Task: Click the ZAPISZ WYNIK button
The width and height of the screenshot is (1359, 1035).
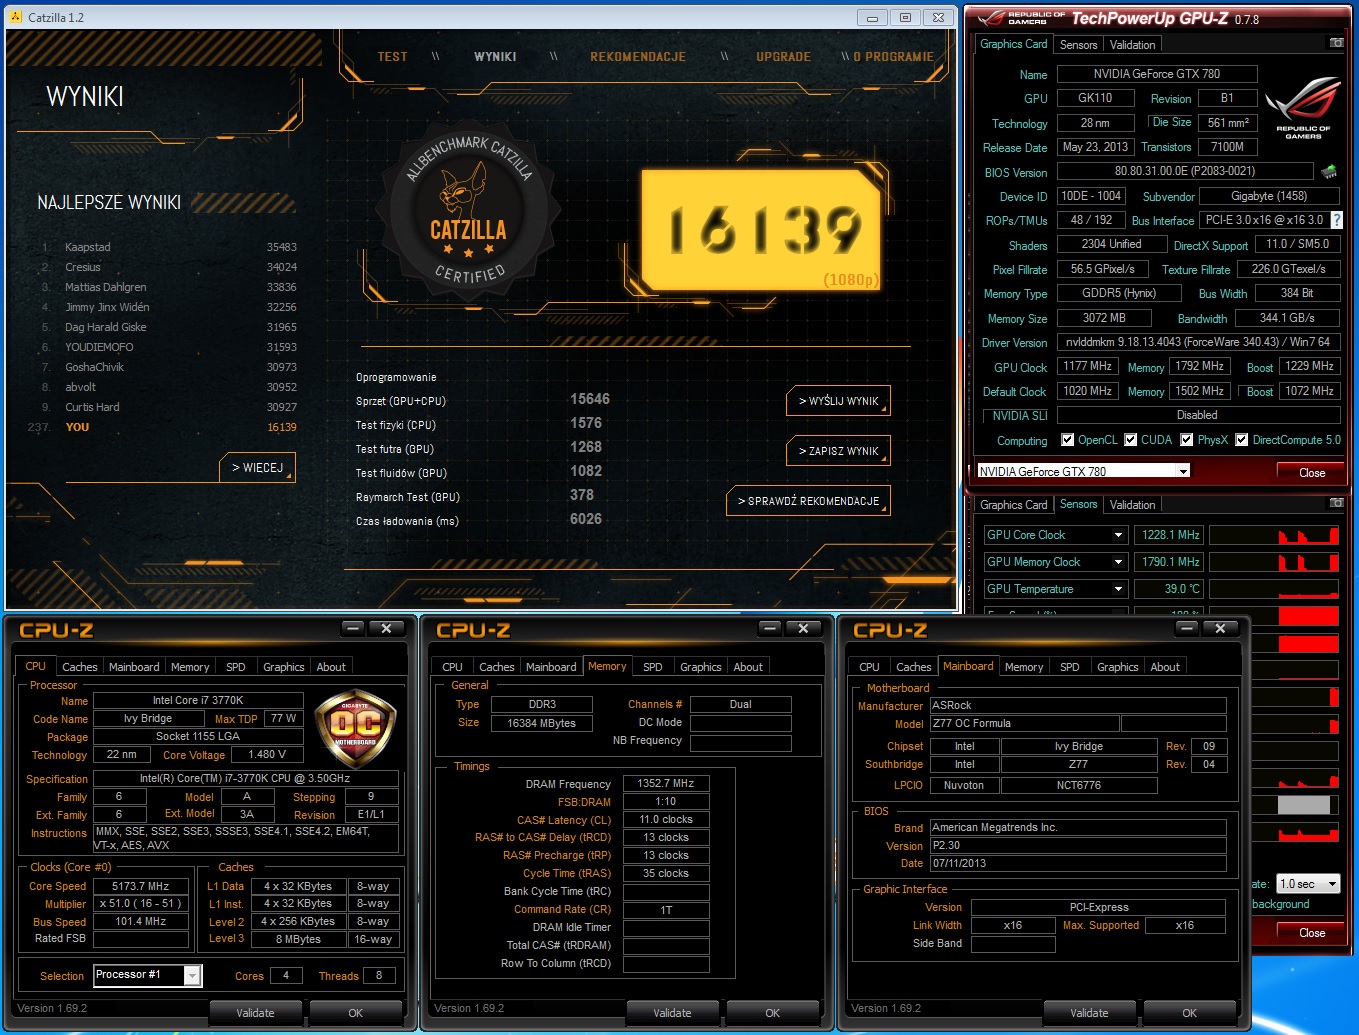Action: (838, 451)
